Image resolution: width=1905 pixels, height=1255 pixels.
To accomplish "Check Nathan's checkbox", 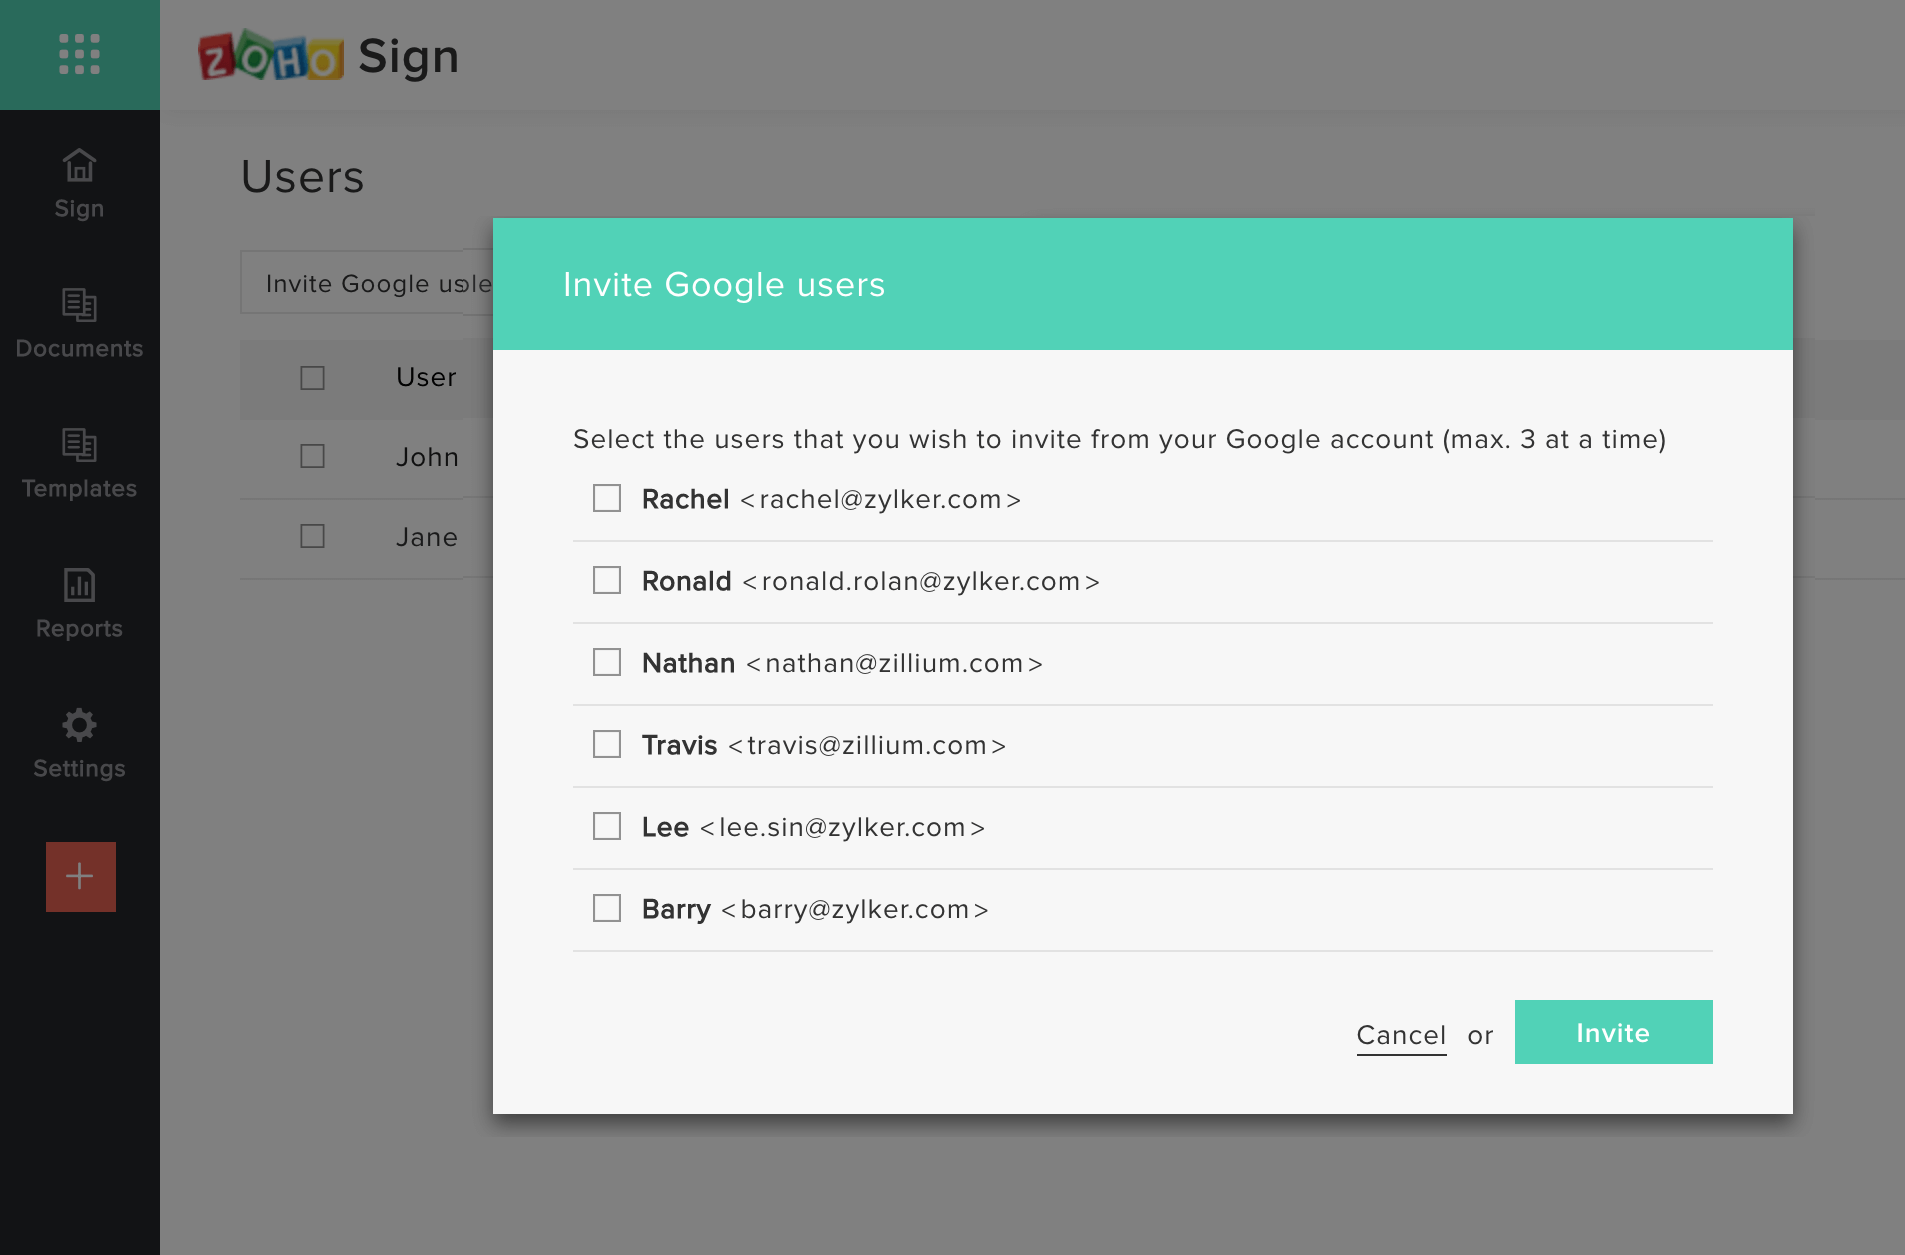I will 608,661.
